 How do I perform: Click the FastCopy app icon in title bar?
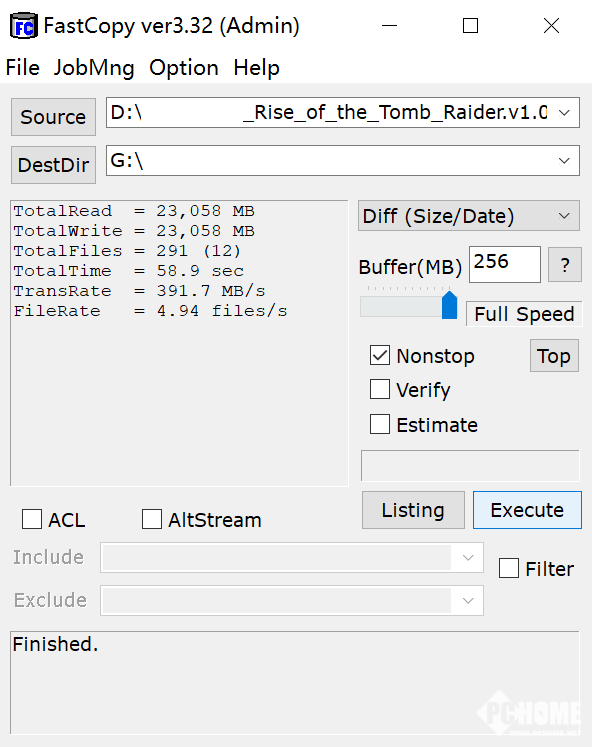point(23,26)
